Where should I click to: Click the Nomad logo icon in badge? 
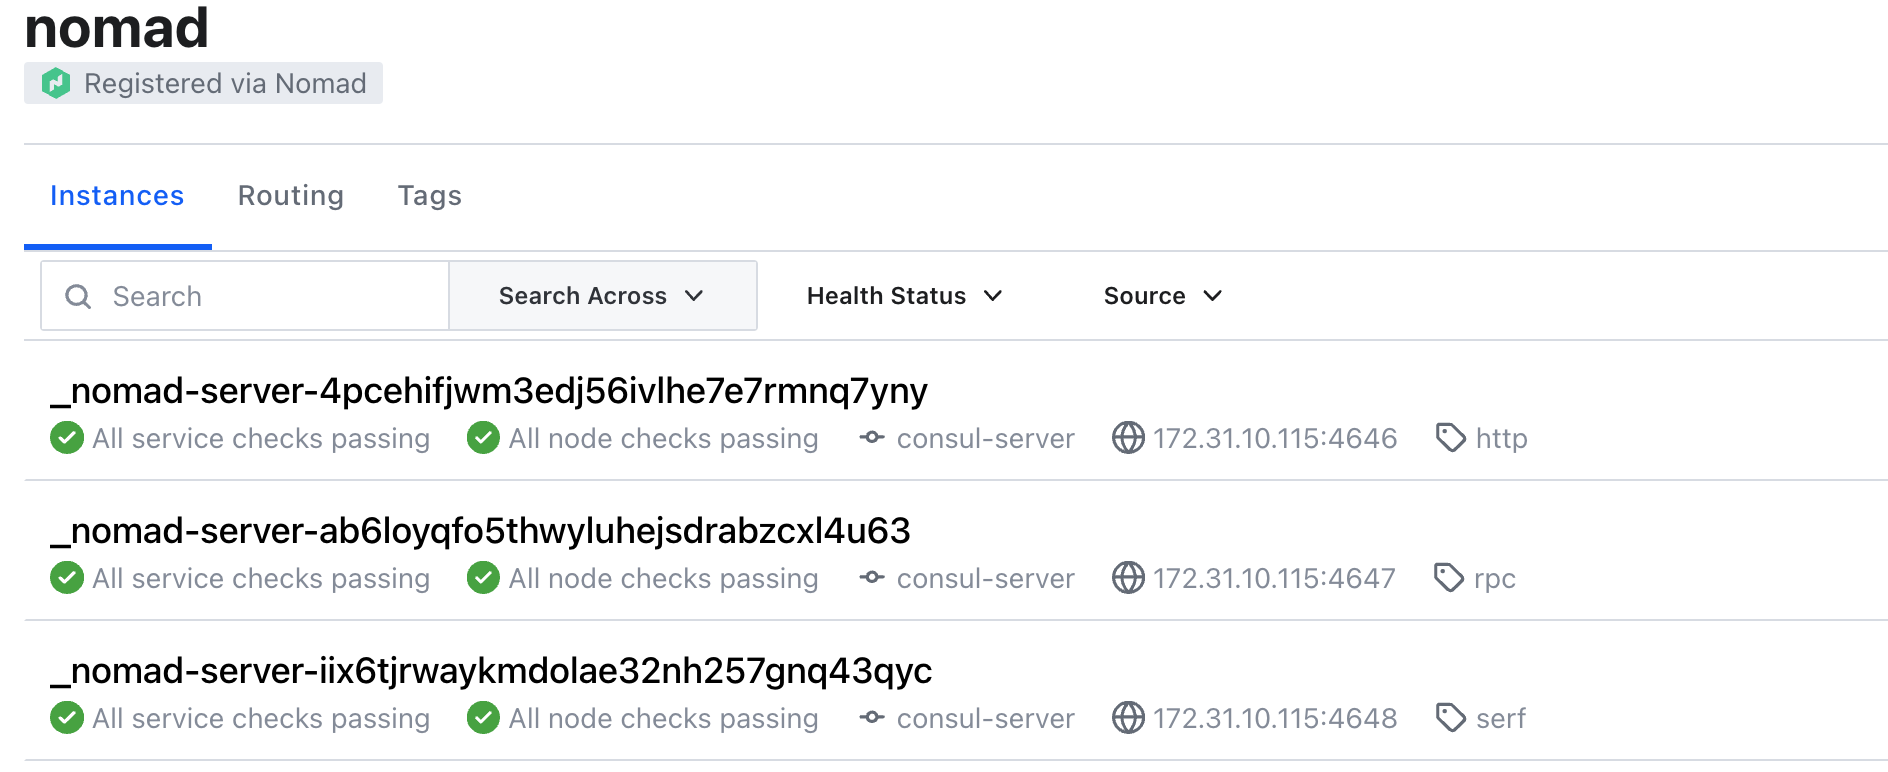(x=56, y=83)
